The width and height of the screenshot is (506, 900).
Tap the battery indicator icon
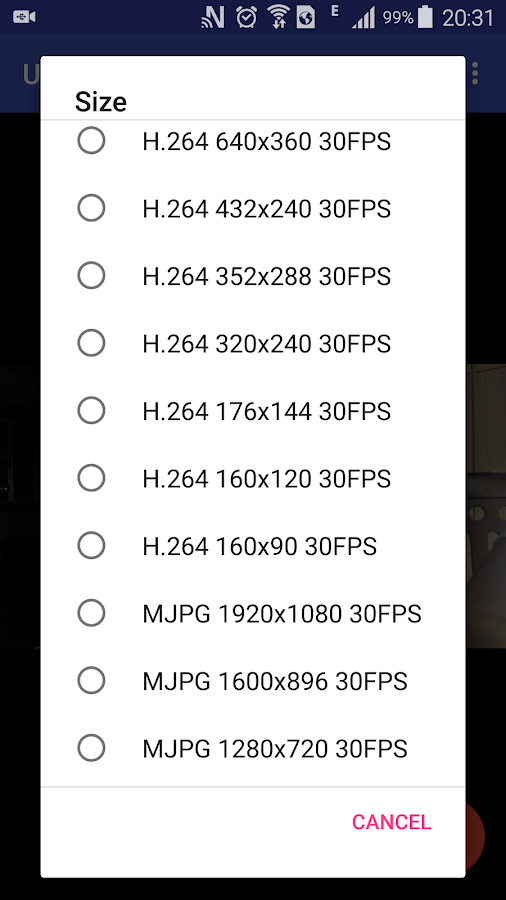click(425, 18)
